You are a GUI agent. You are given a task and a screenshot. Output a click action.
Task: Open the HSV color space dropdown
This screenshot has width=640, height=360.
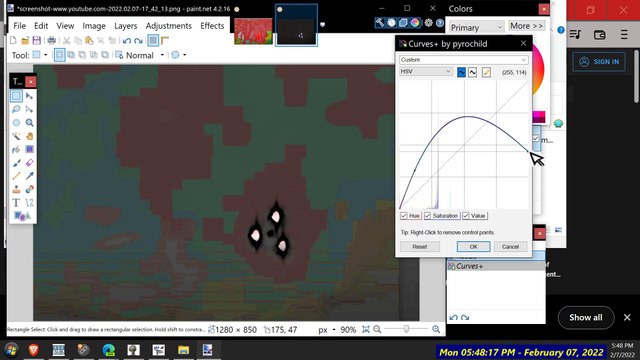[x=426, y=71]
